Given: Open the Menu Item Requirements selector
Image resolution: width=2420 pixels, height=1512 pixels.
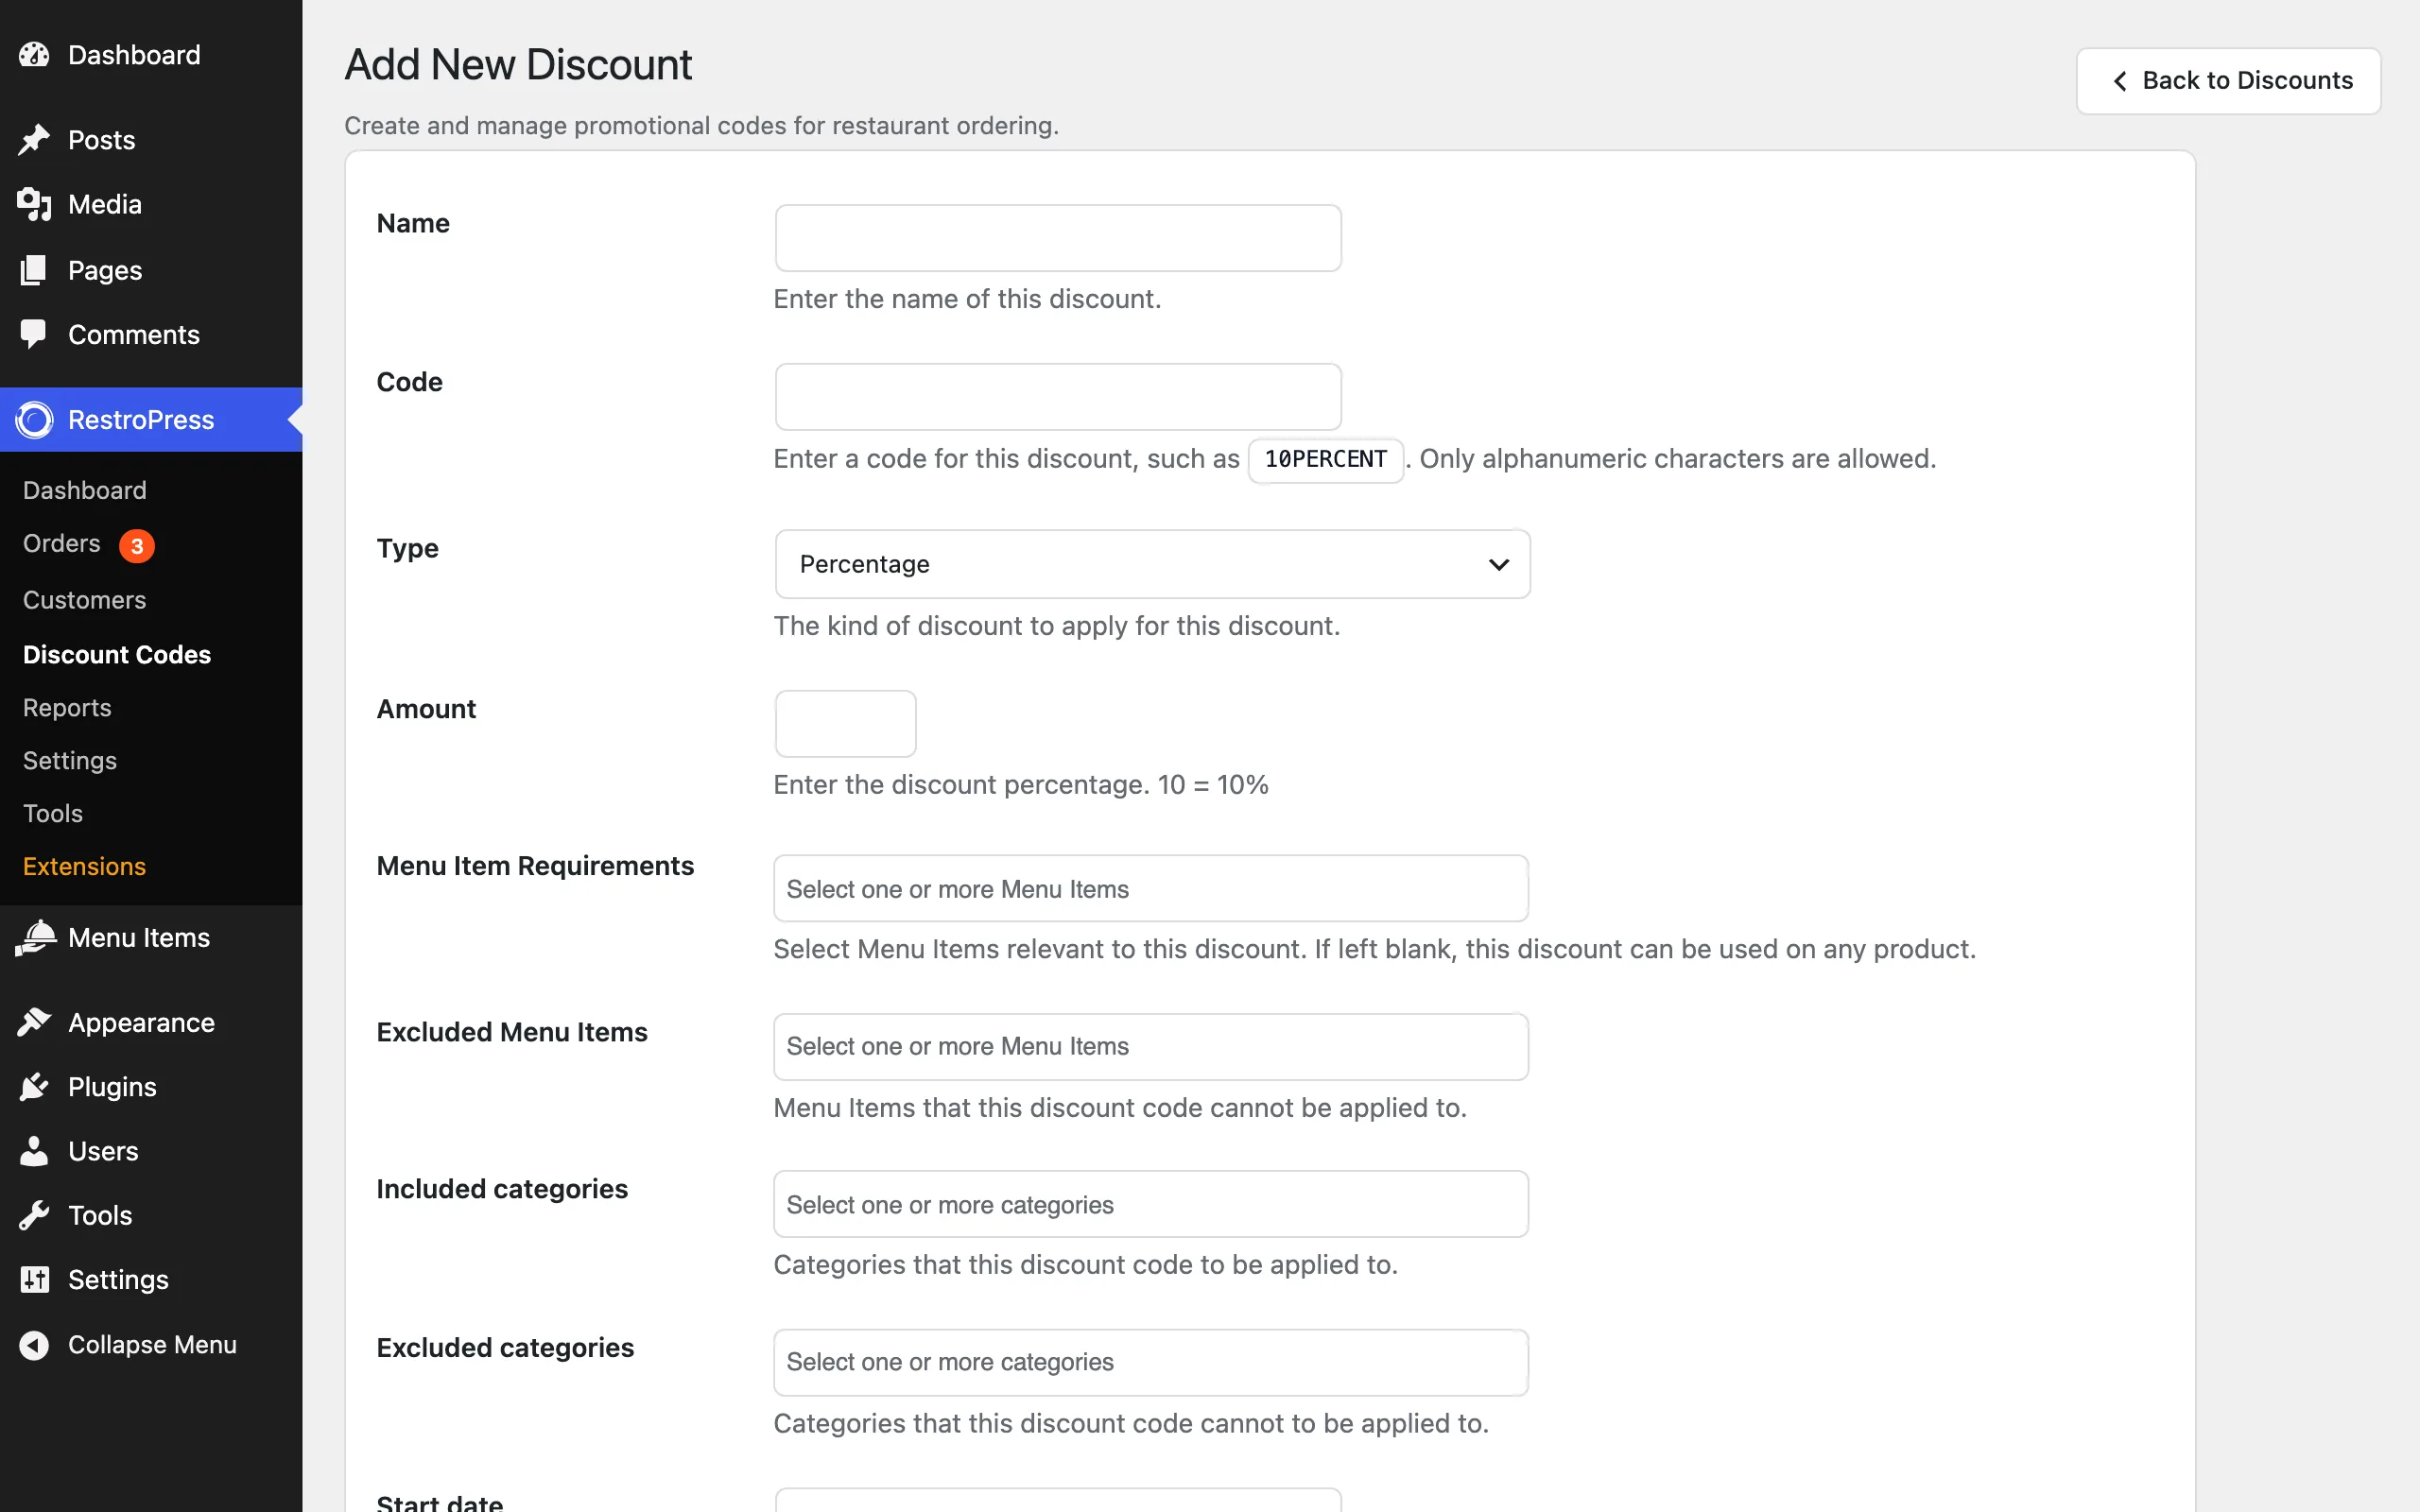Looking at the screenshot, I should coord(1151,888).
